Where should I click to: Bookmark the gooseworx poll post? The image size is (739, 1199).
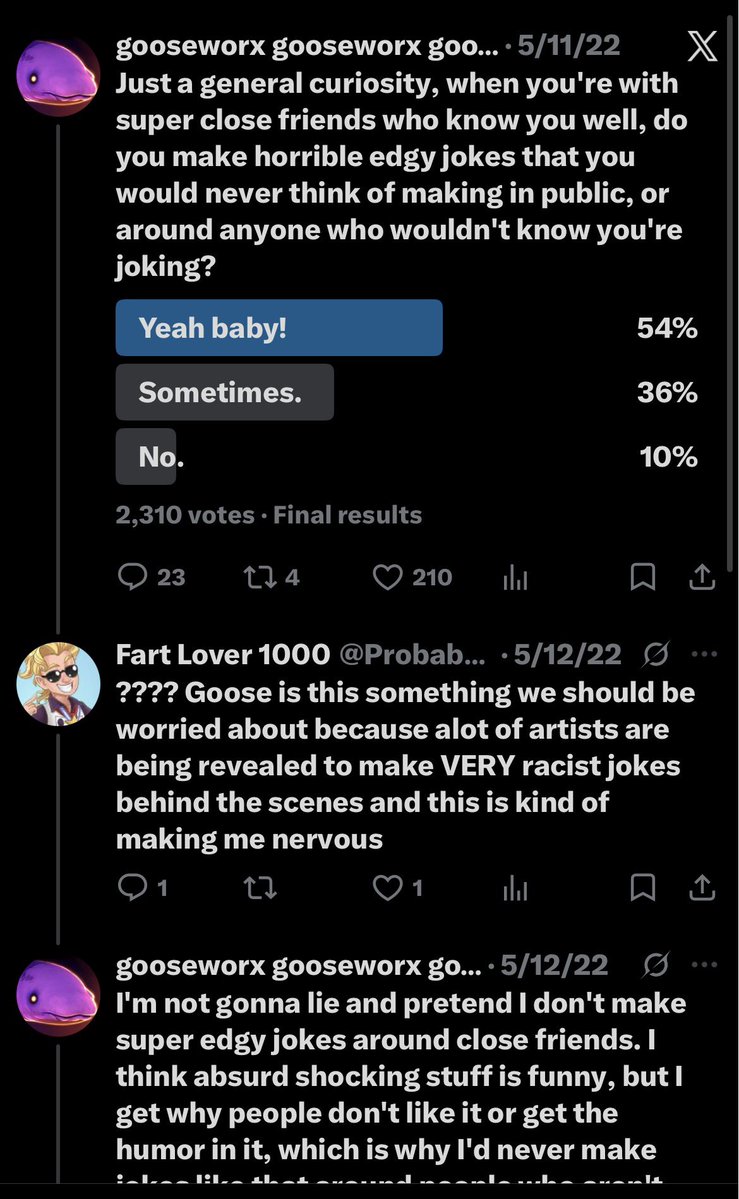pyautogui.click(x=642, y=577)
